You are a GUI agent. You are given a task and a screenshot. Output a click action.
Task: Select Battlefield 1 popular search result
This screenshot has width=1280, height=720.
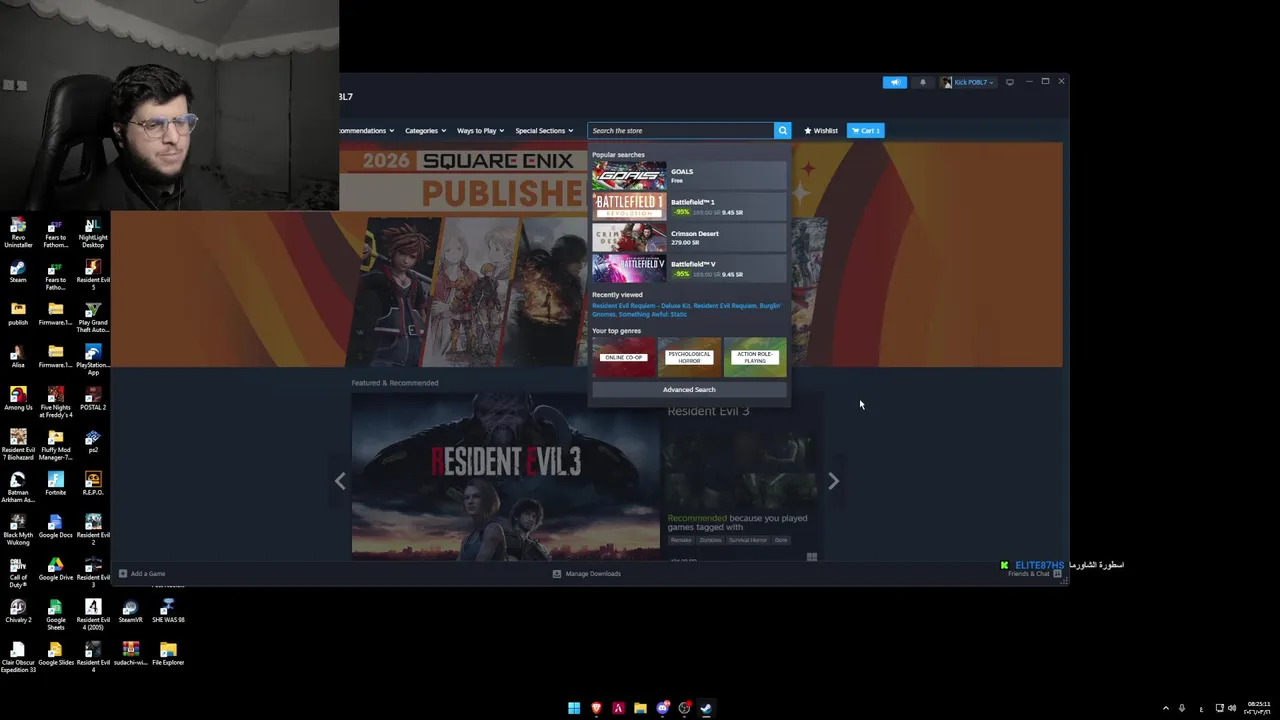[689, 207]
